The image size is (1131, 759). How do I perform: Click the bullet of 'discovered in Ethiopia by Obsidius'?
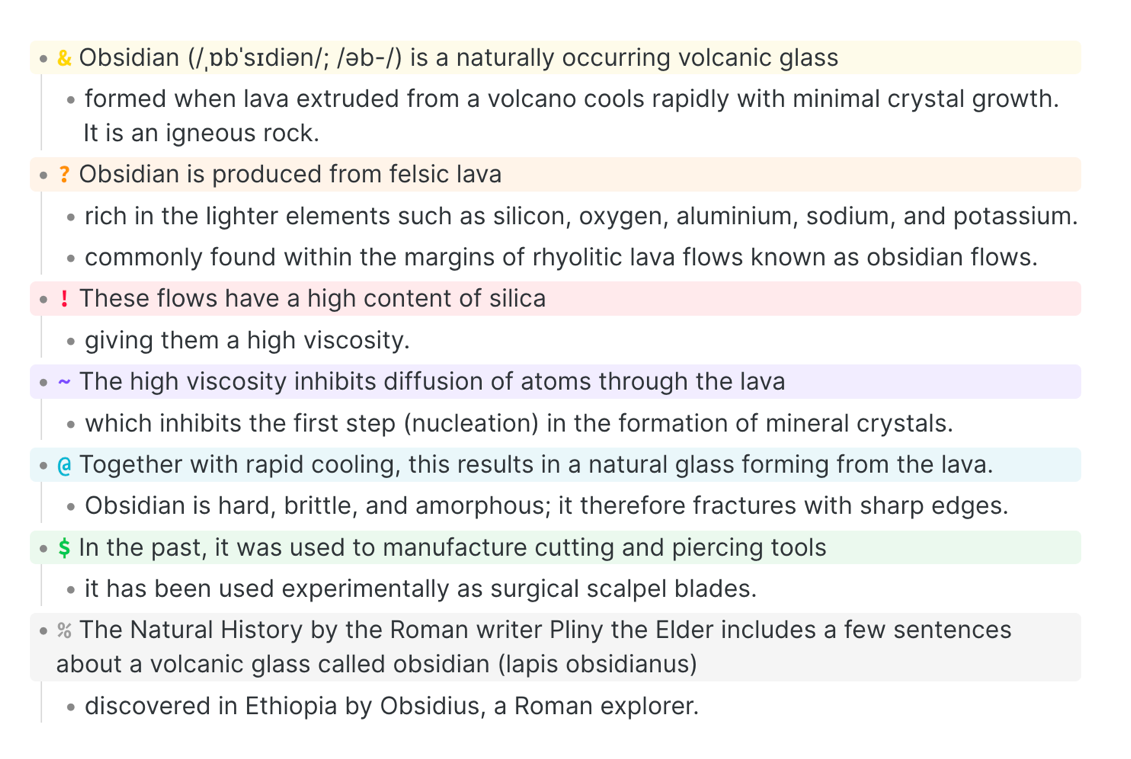point(71,707)
